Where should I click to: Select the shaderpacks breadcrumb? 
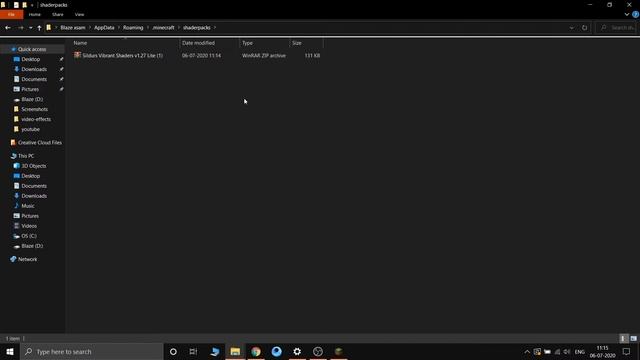click(x=197, y=28)
